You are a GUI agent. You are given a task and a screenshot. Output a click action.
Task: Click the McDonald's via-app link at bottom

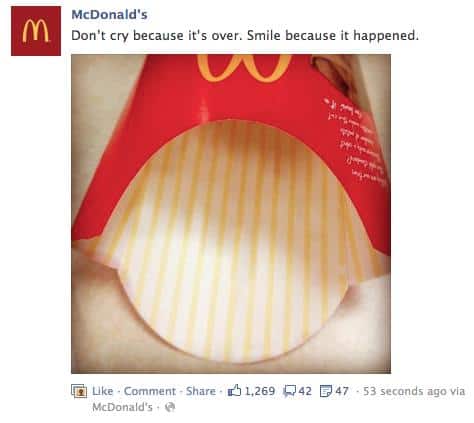pyautogui.click(x=122, y=407)
